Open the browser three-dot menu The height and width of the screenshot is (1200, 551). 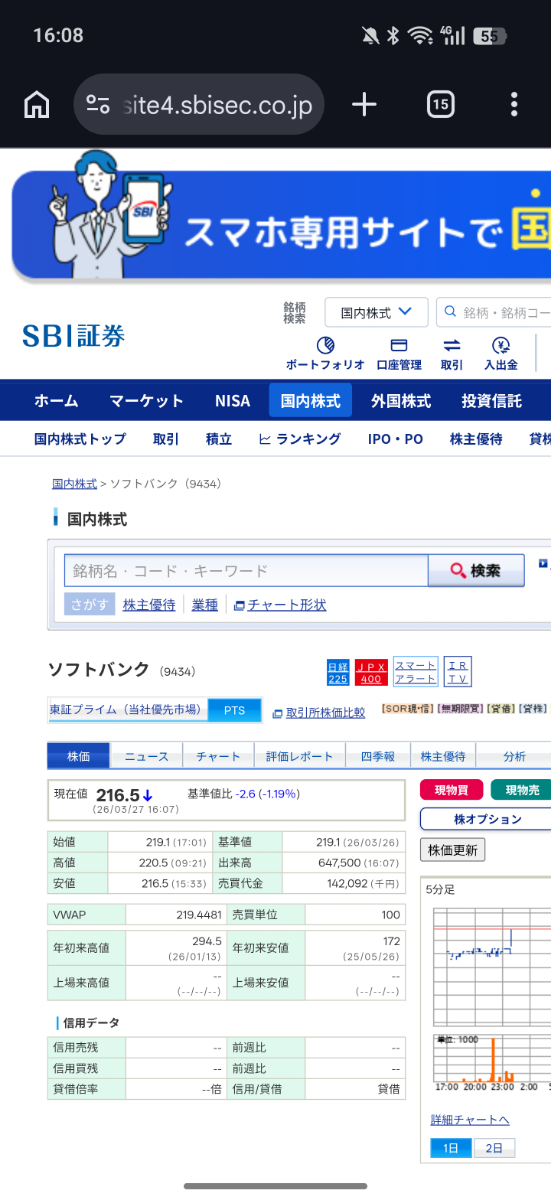click(514, 104)
